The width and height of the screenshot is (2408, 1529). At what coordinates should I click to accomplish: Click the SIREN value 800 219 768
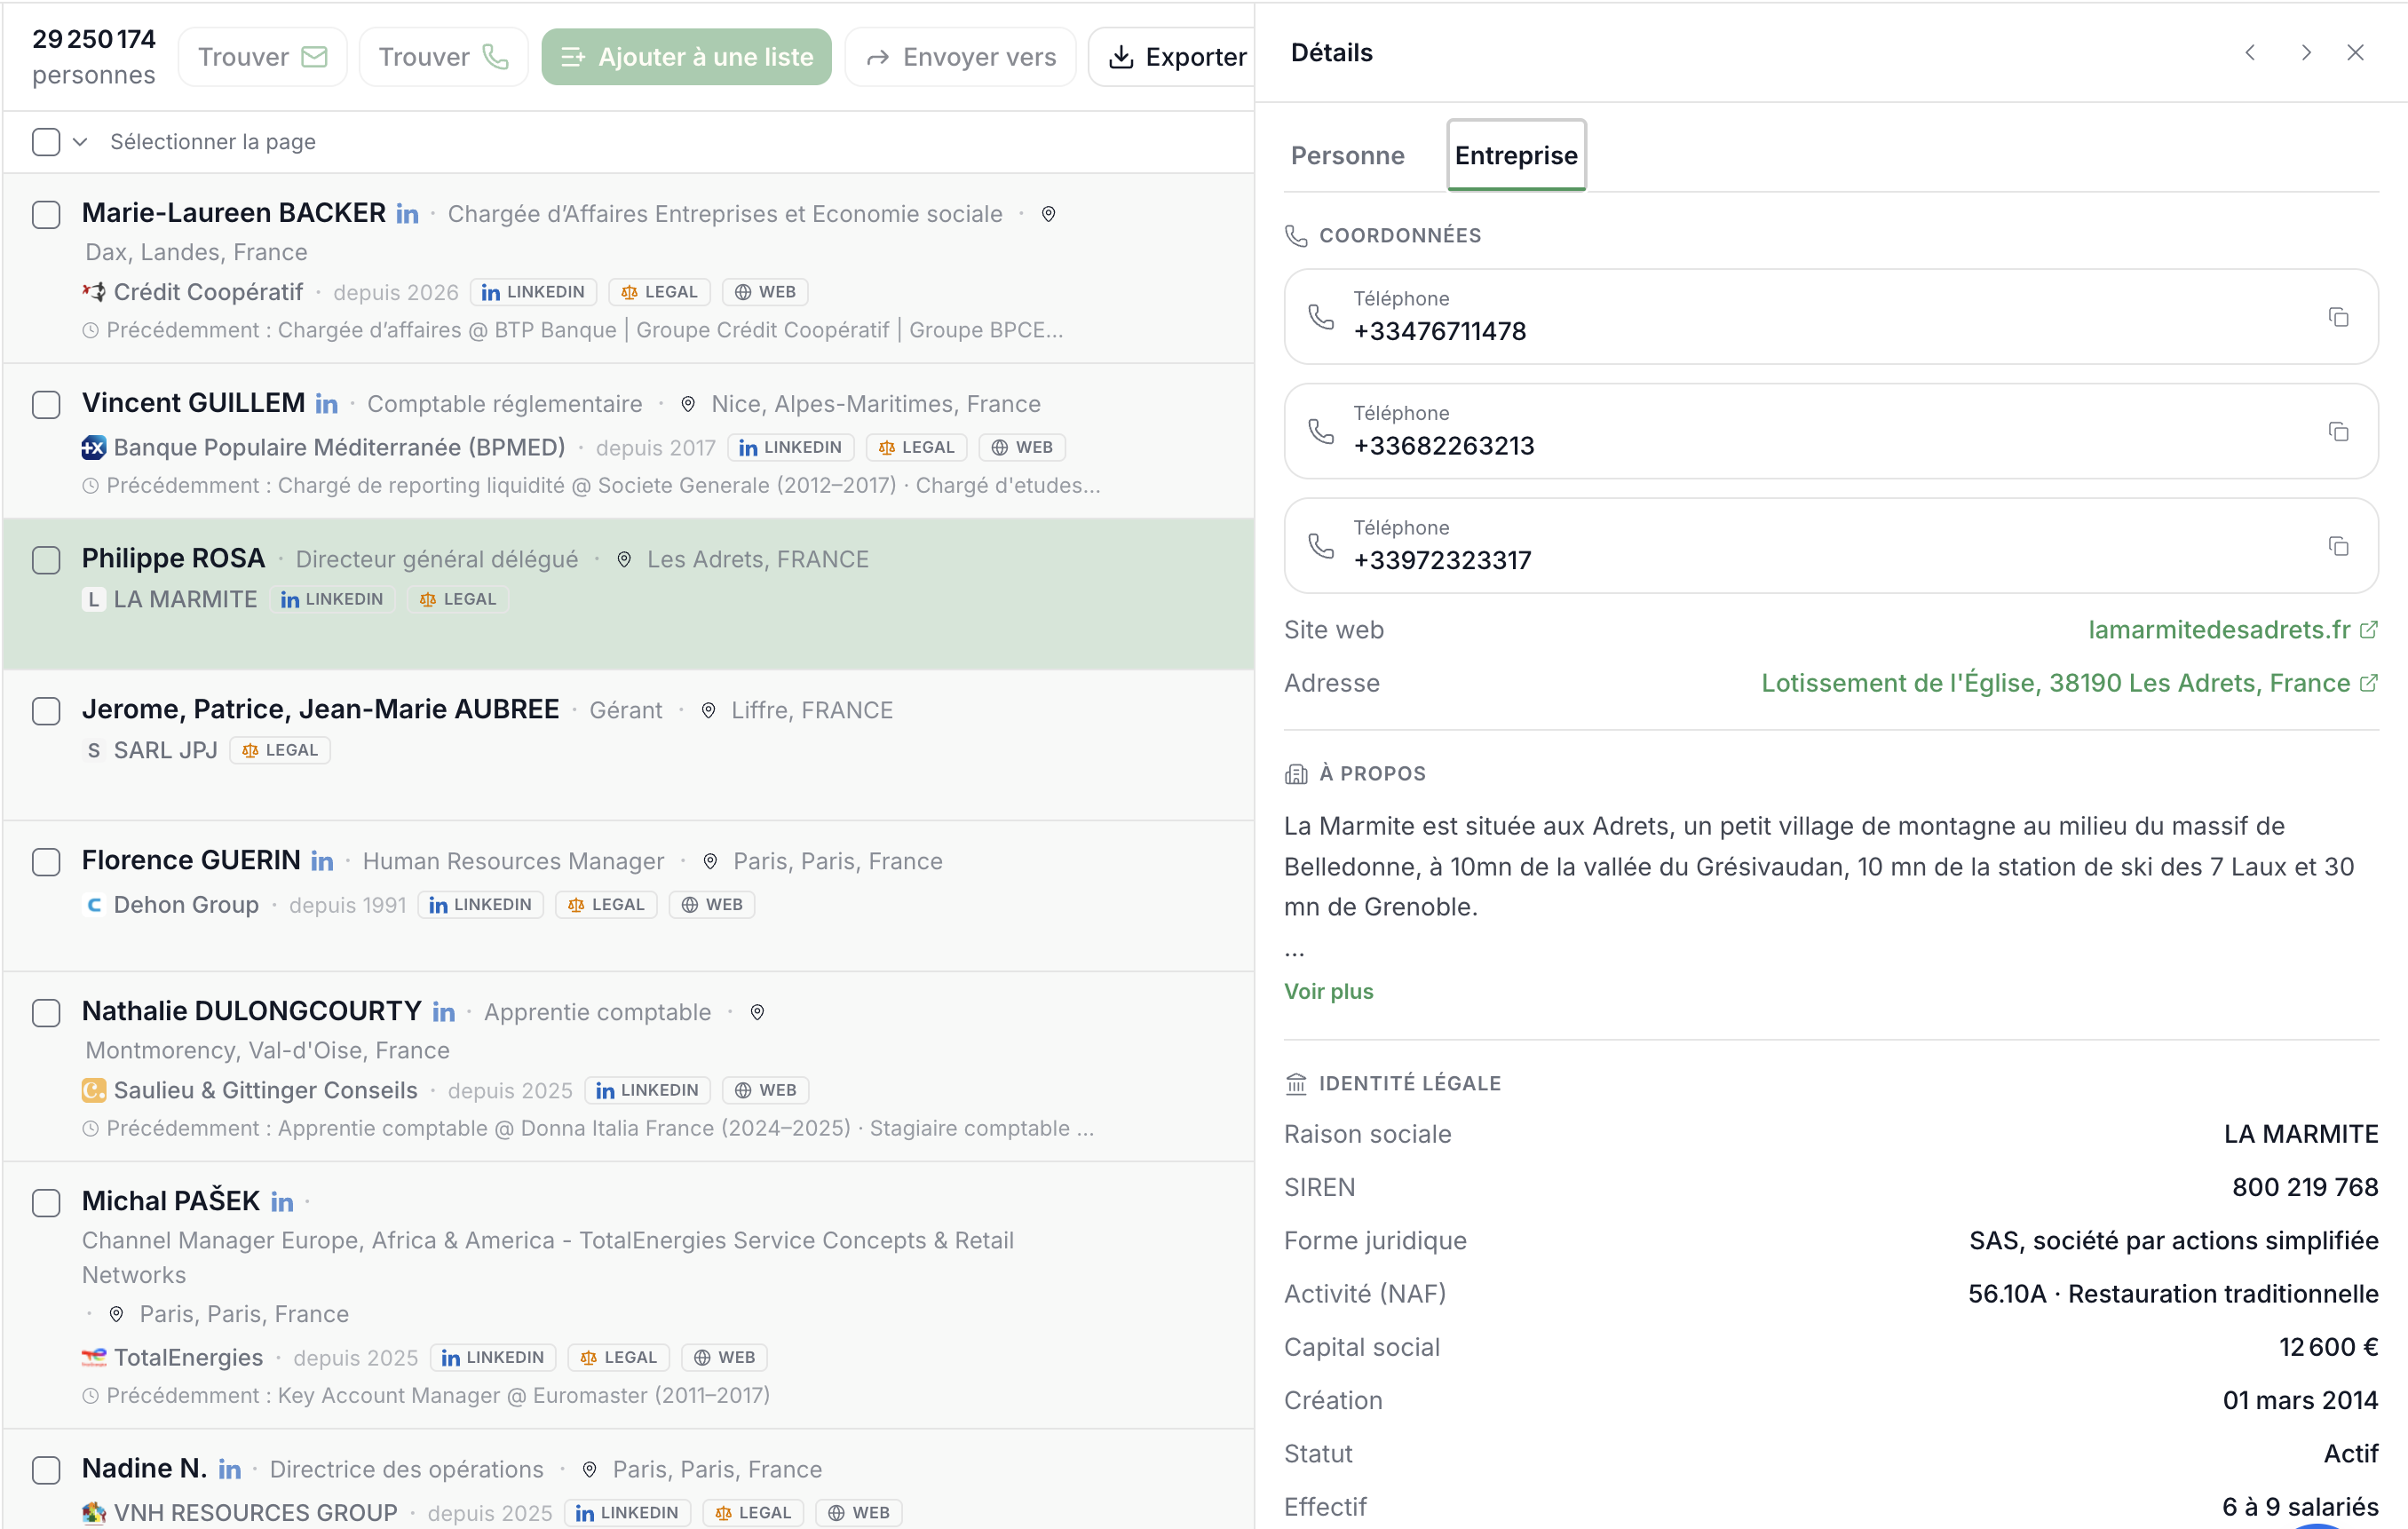2304,1187
